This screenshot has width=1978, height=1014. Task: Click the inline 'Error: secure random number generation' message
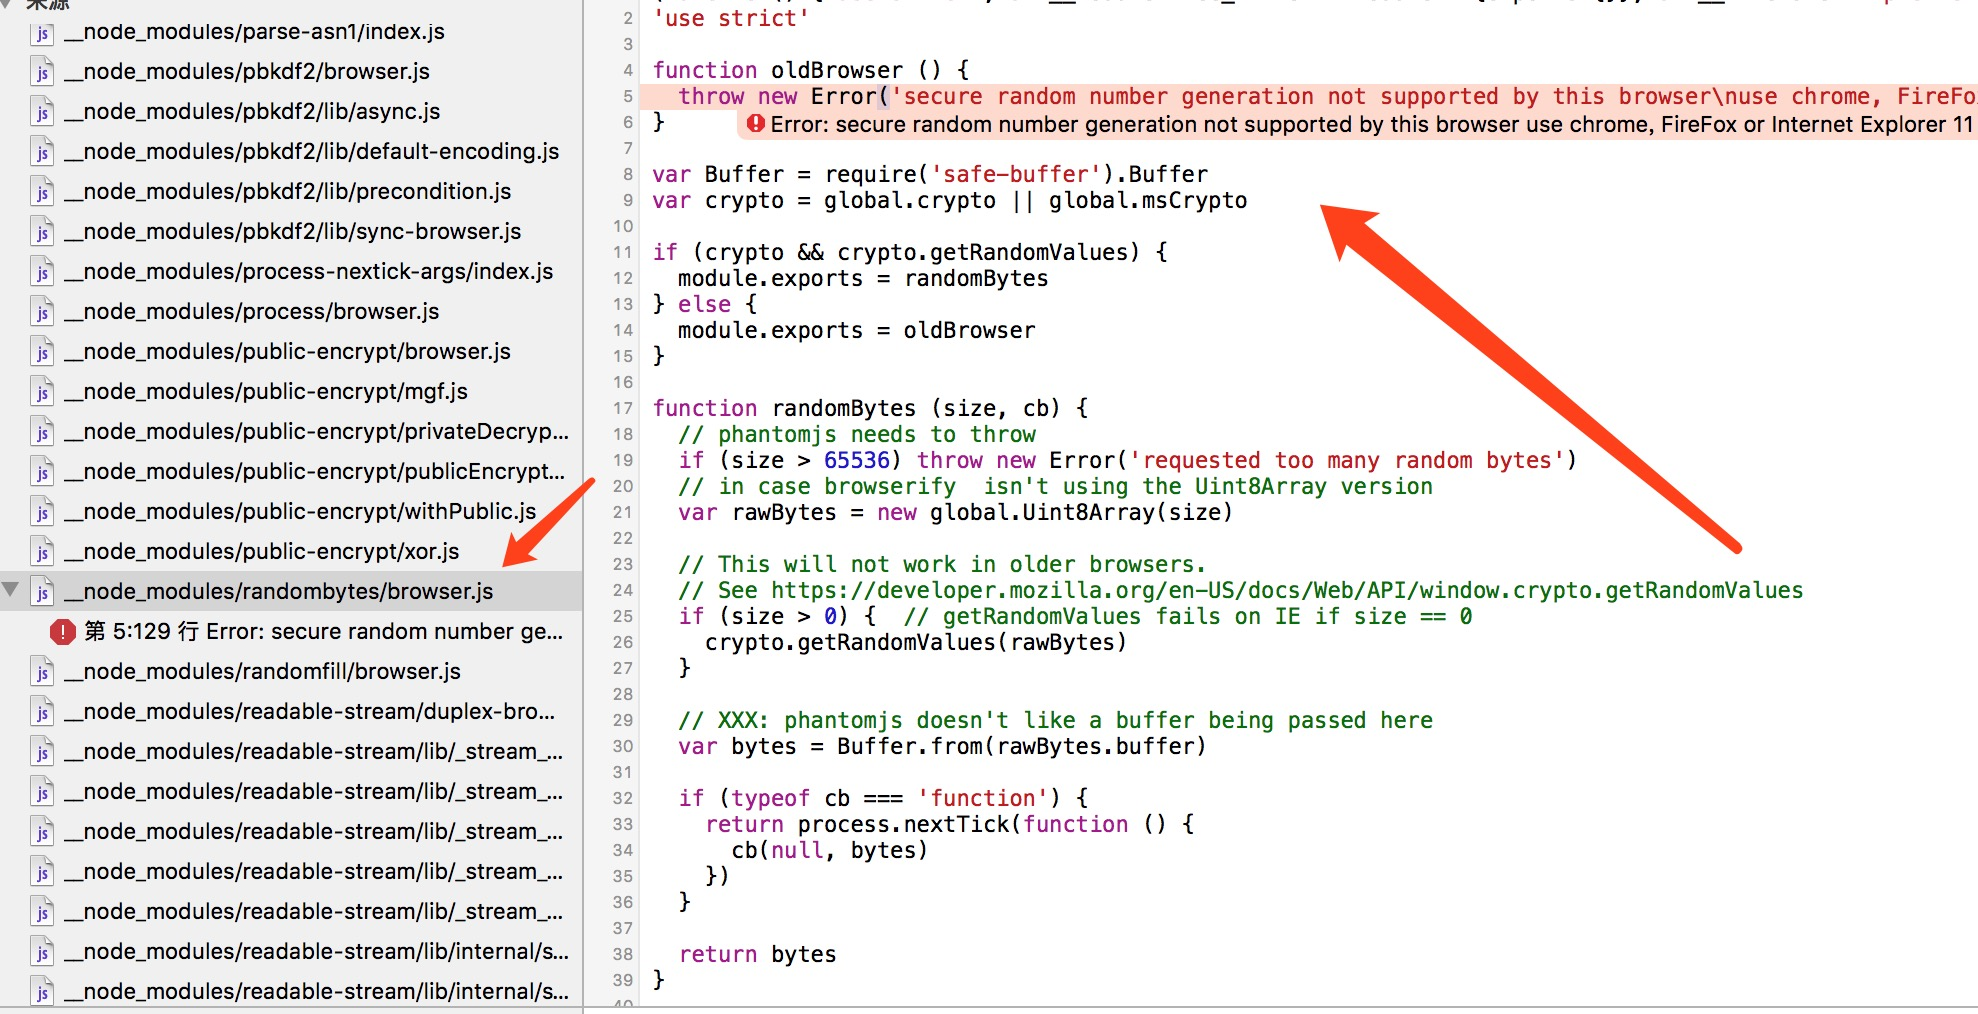(x=1372, y=124)
